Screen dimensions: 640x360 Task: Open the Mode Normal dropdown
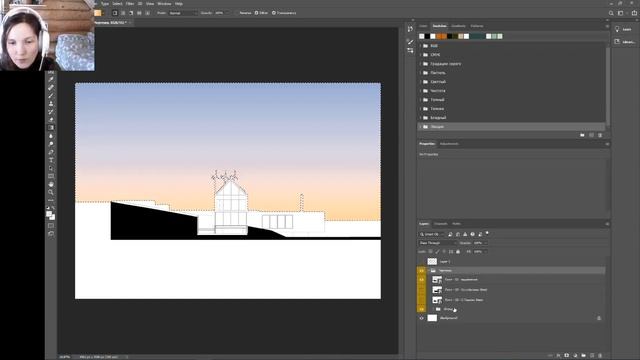183,13
